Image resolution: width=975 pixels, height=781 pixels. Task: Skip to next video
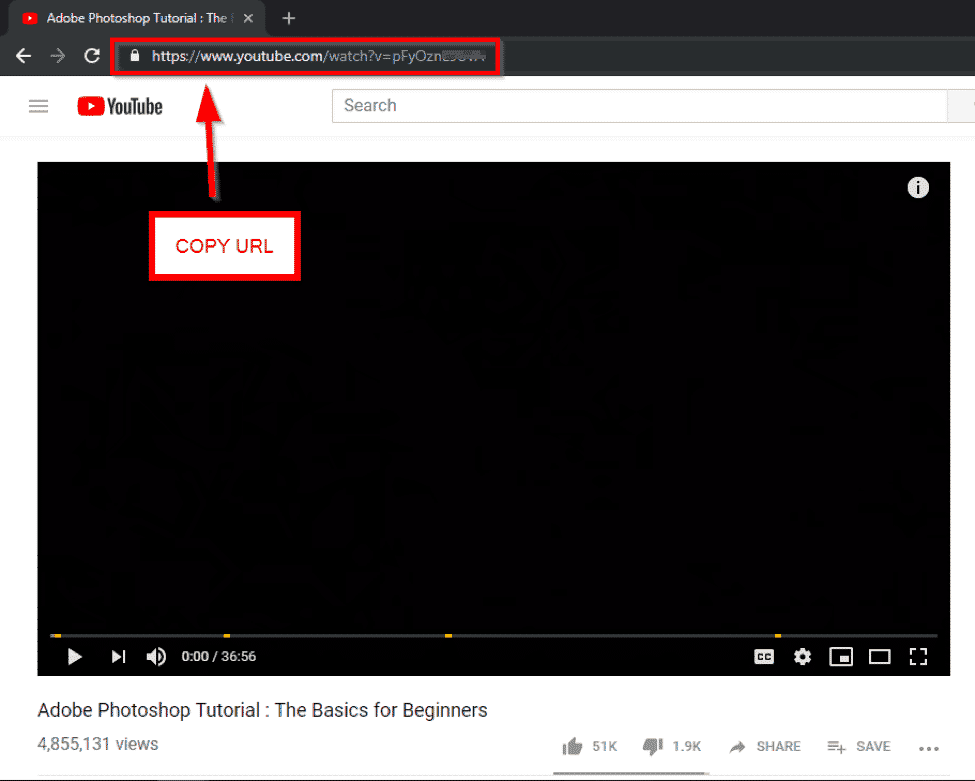point(118,657)
